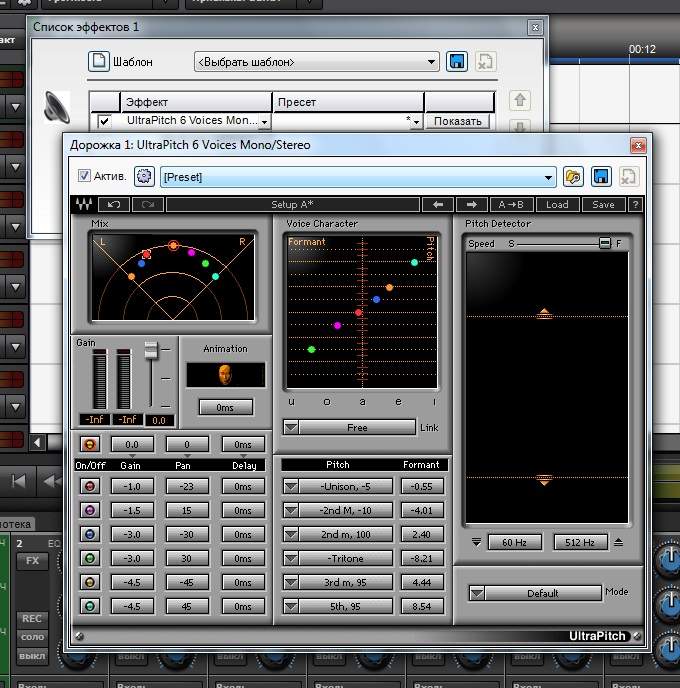Open the plugin settings gear icon
680x688 pixels.
coord(144,176)
